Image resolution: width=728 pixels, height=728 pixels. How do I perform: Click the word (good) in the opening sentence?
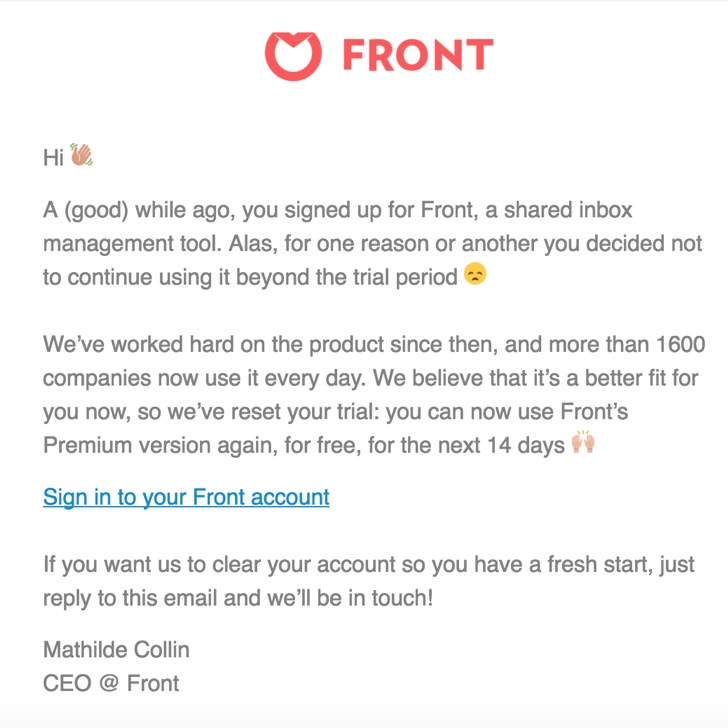pyautogui.click(x=96, y=210)
